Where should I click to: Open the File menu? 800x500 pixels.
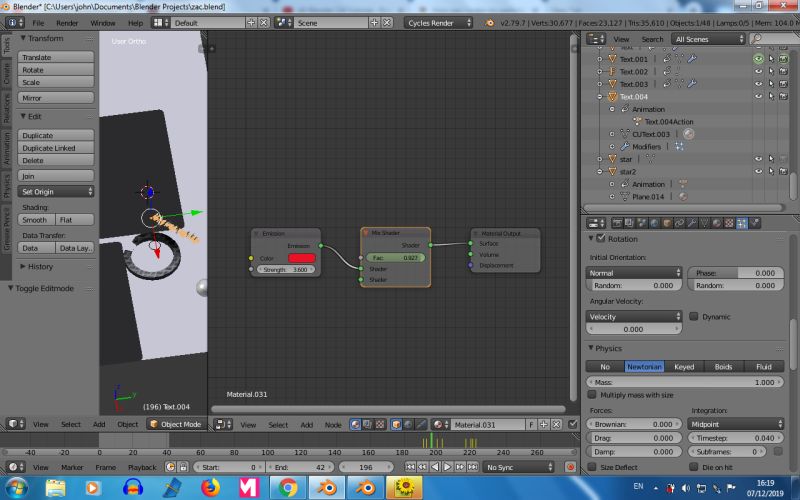point(38,23)
